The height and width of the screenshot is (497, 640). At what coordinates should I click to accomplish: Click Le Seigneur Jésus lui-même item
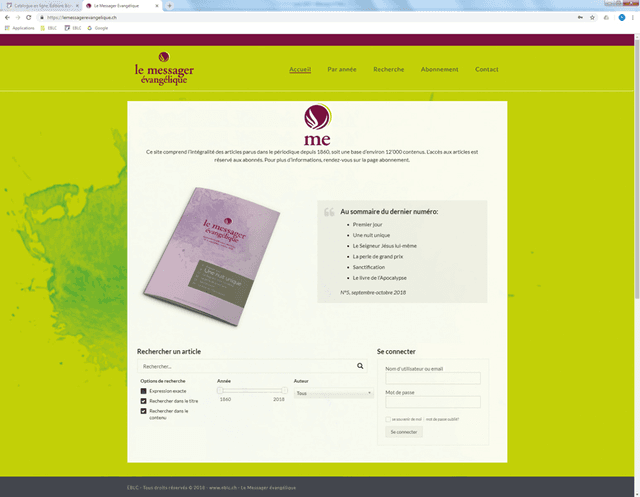pyautogui.click(x=384, y=246)
